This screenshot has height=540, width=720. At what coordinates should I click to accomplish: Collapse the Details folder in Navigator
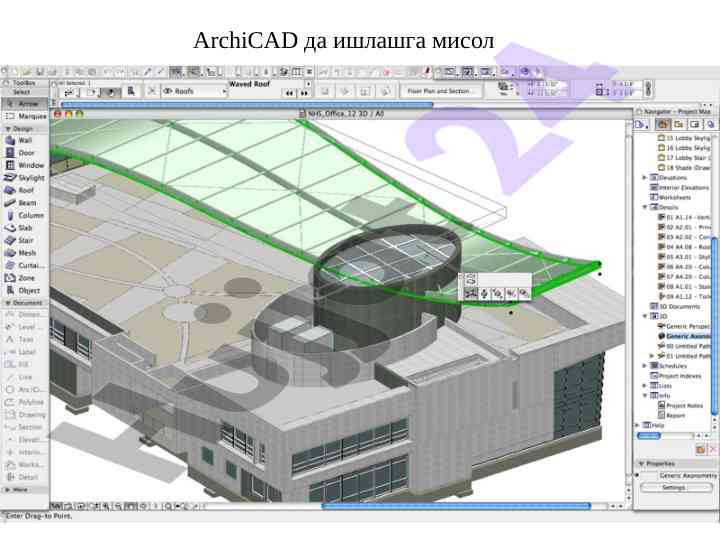click(645, 207)
